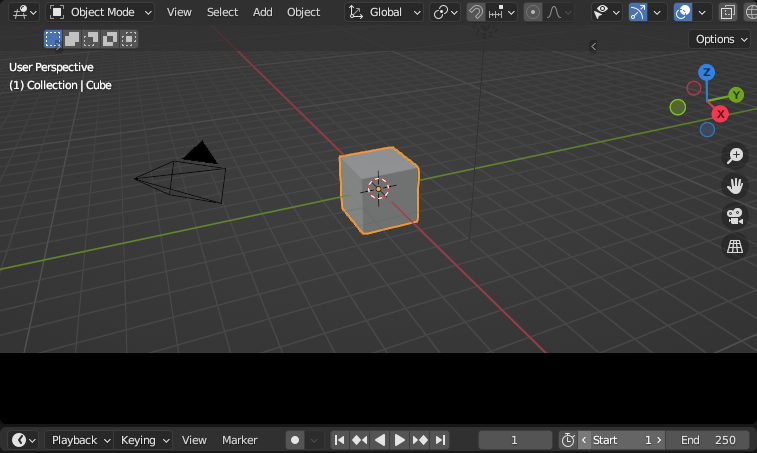Open proportional editing falloff dropdown
This screenshot has width=757, height=453.
point(559,12)
